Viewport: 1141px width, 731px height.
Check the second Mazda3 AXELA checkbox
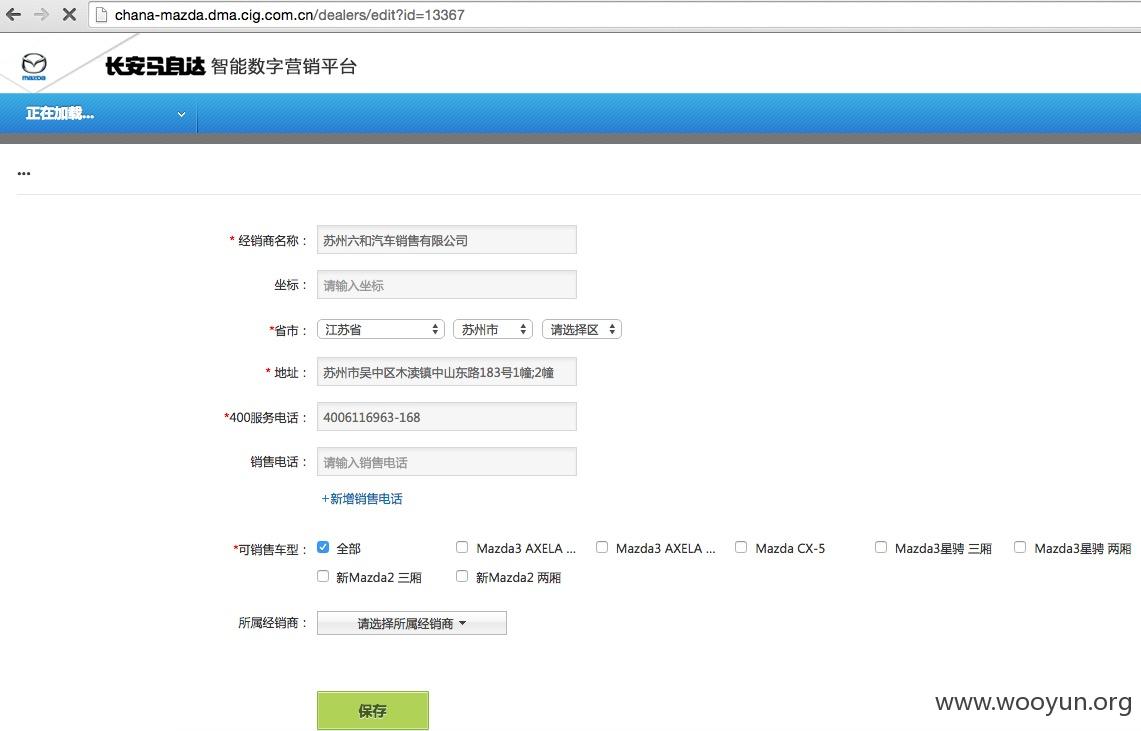tap(602, 547)
